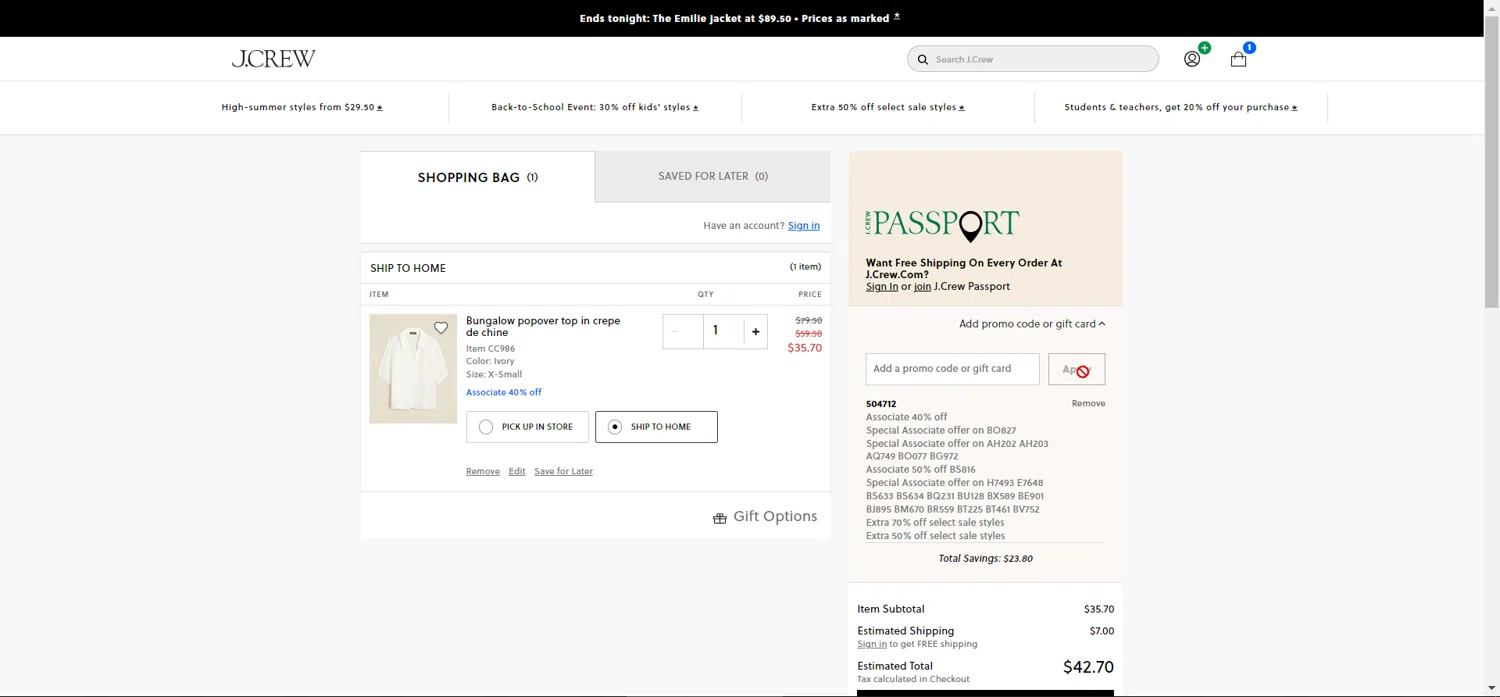This screenshot has height=697, width=1500.
Task: Click Sign in to get FREE shipping
Action: pos(872,644)
